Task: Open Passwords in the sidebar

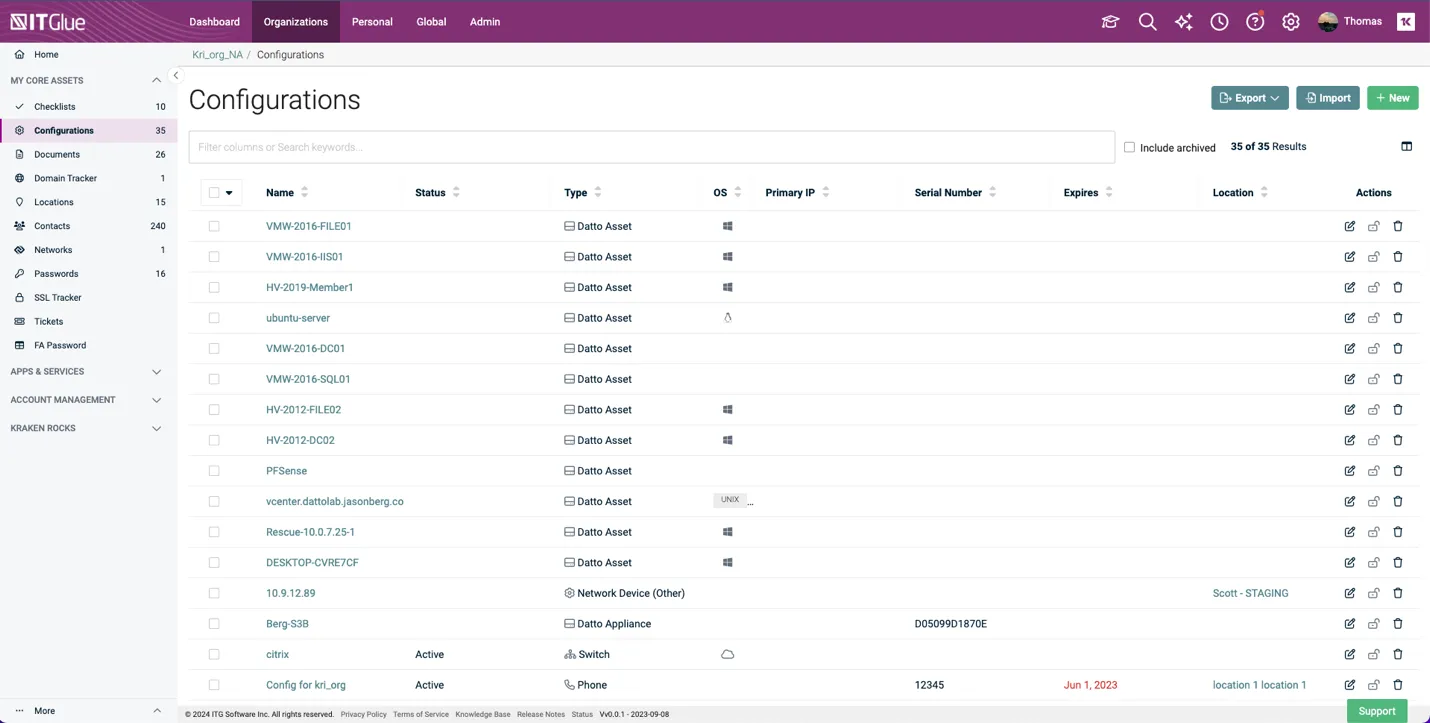Action: (56, 274)
